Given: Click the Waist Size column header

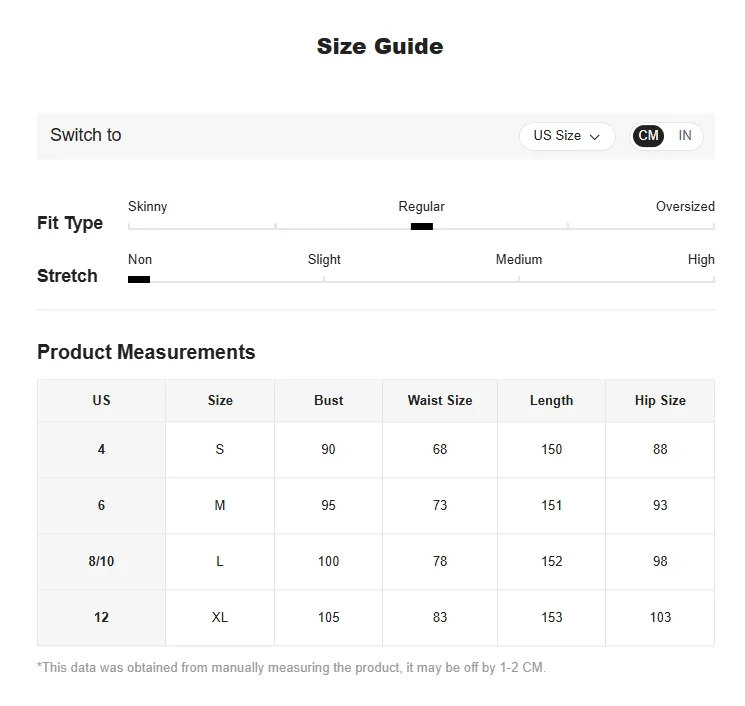Looking at the screenshot, I should (440, 400).
